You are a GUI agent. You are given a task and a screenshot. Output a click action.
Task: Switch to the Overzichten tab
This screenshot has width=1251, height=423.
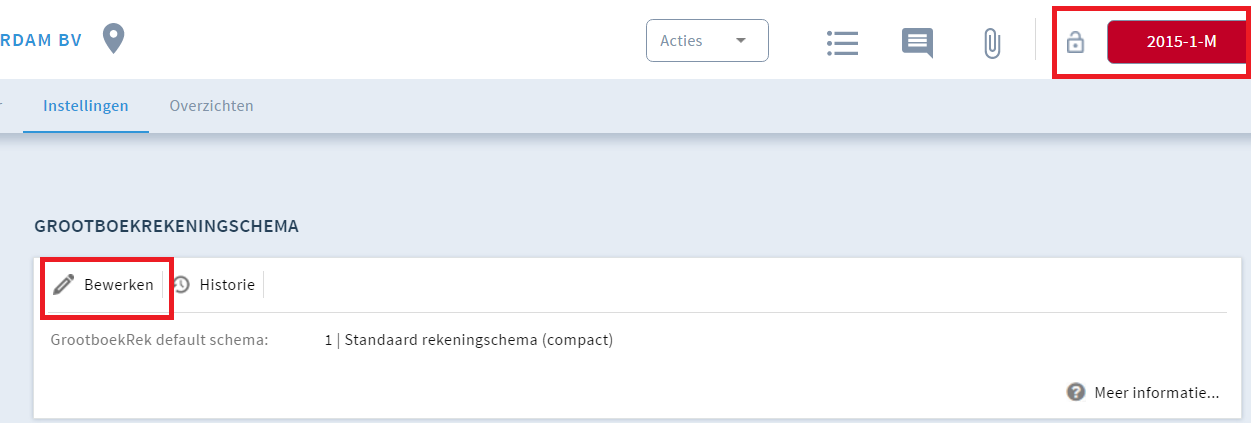point(211,105)
